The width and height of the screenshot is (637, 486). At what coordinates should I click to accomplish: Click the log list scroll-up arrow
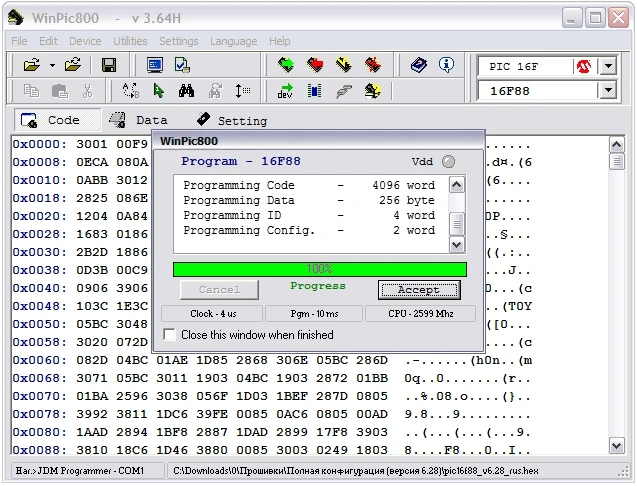point(457,185)
